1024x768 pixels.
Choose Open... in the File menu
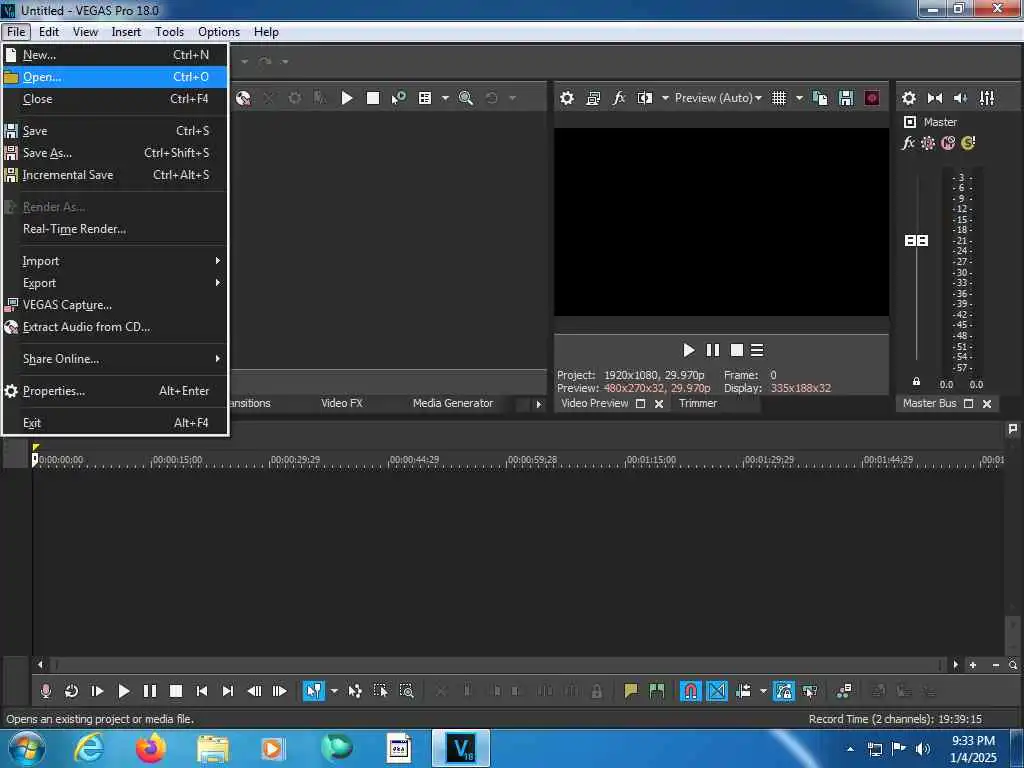(x=115, y=76)
